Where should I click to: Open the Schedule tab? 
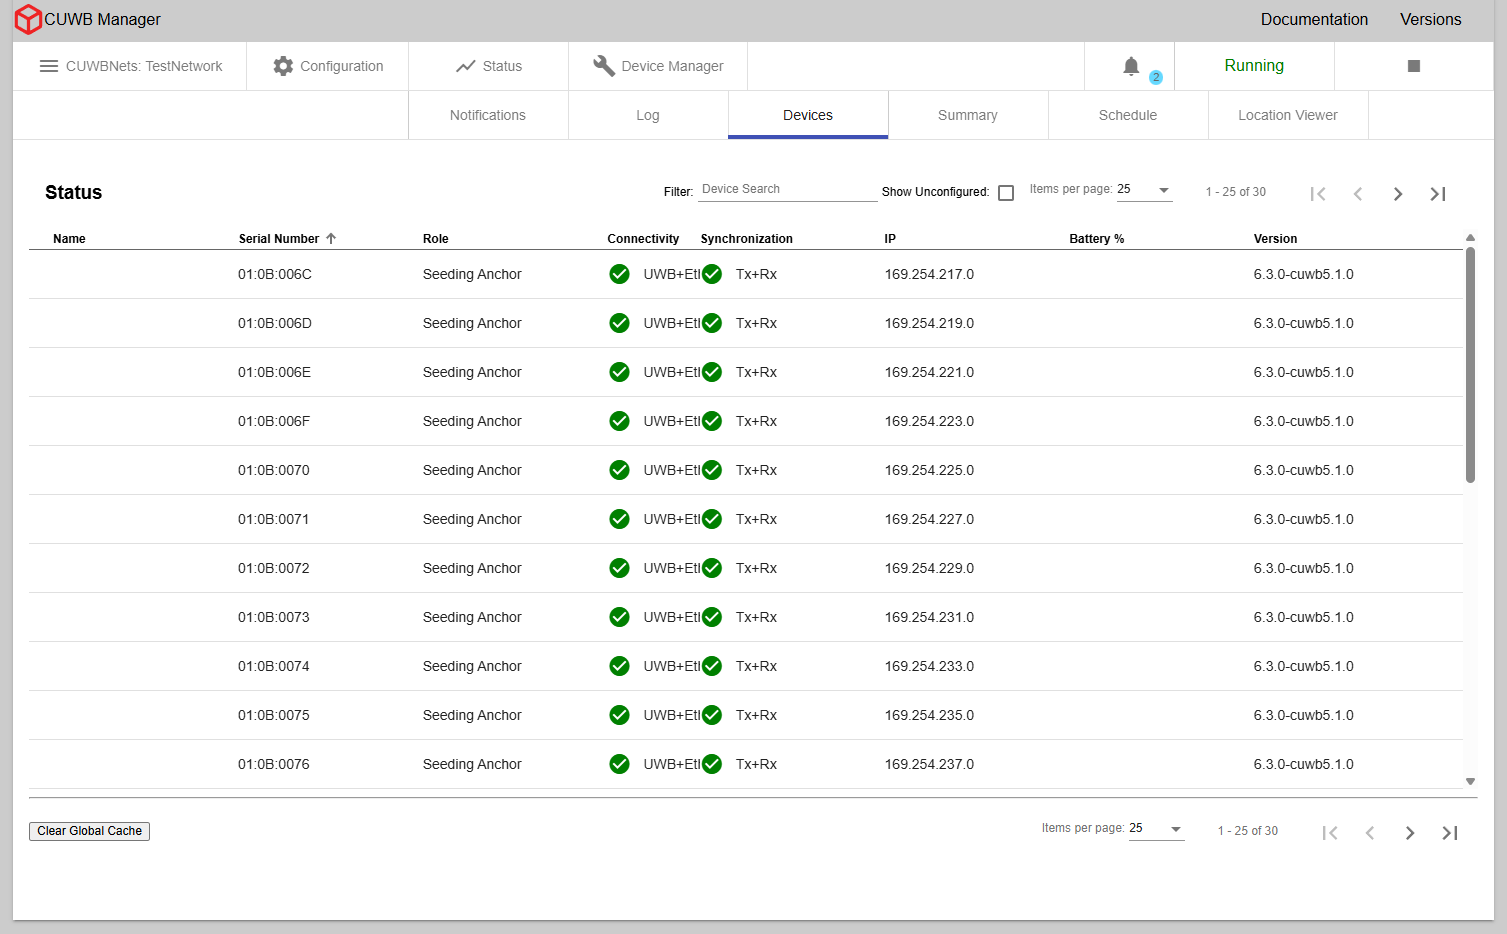click(1128, 115)
